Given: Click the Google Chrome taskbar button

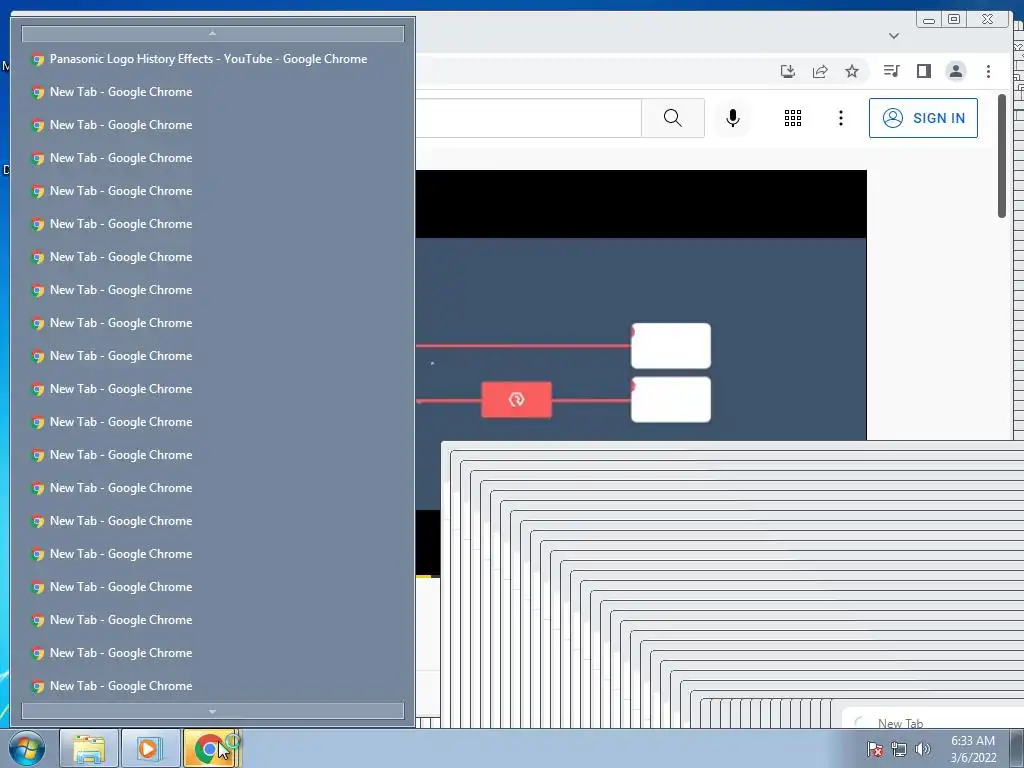Looking at the screenshot, I should click(212, 748).
